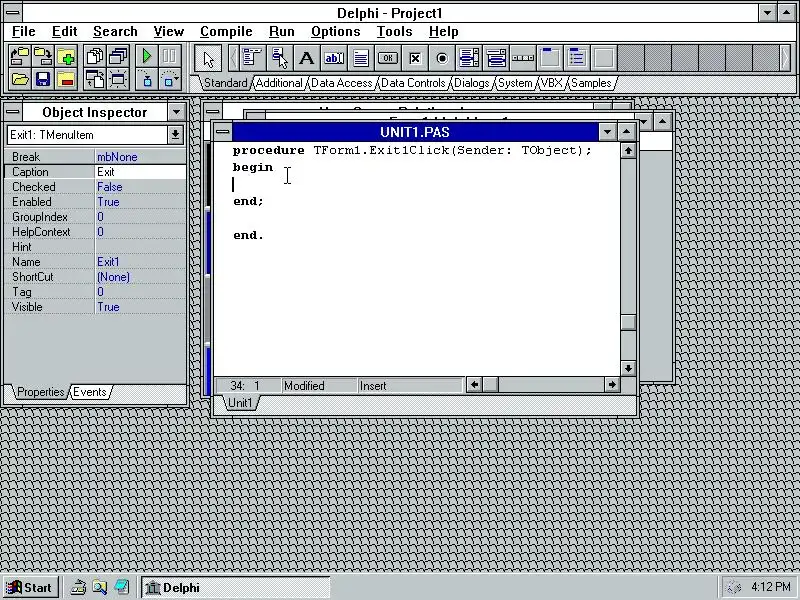Pick the GroupBox component icon

click(550, 58)
